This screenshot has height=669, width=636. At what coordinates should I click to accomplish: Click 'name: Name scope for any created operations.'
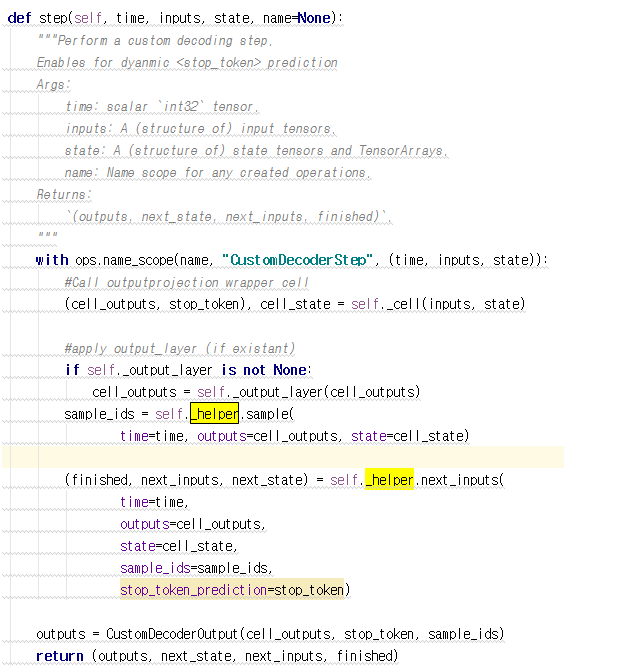click(218, 173)
